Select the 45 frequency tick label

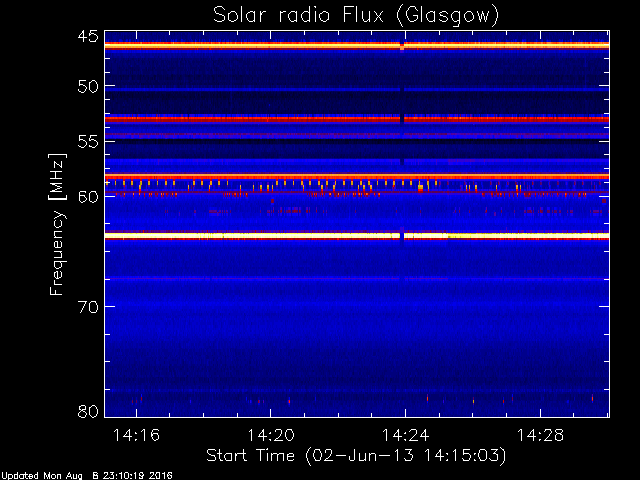[x=88, y=36]
